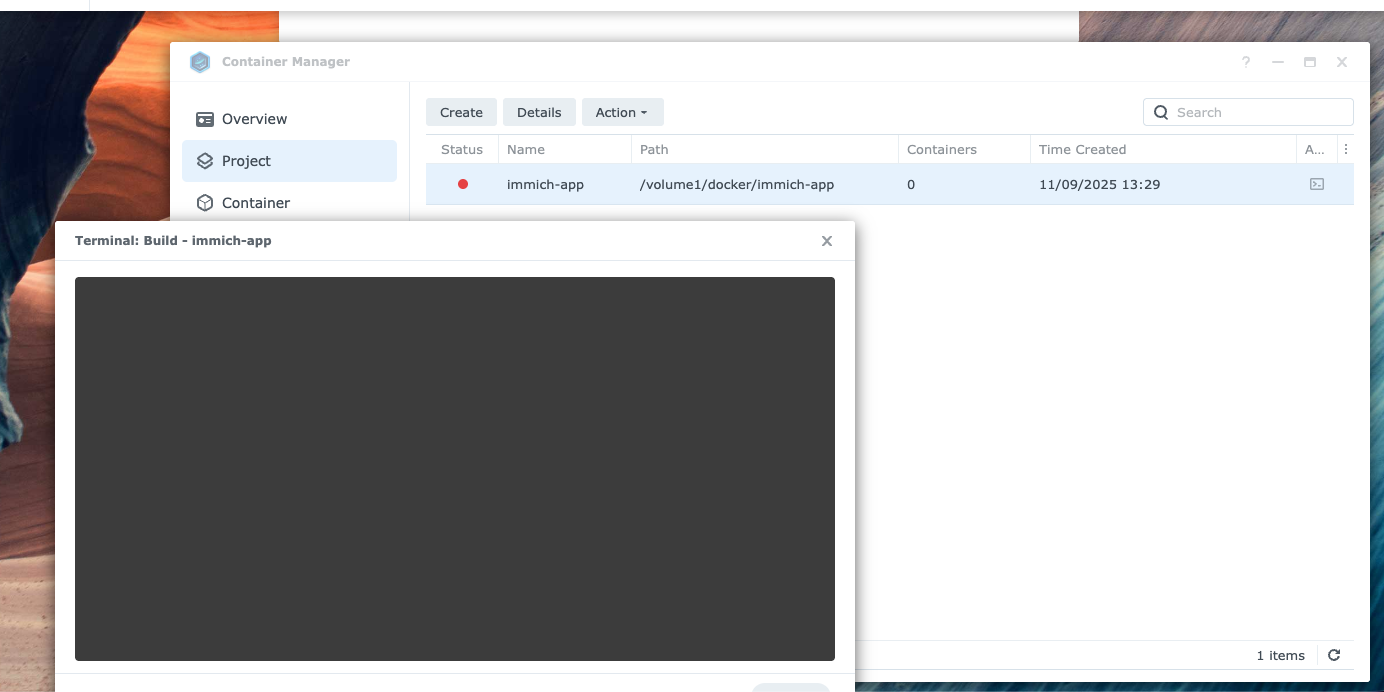Click the Container Manager app logo icon
Screen dimensions: 1384x692
[x=200, y=62]
